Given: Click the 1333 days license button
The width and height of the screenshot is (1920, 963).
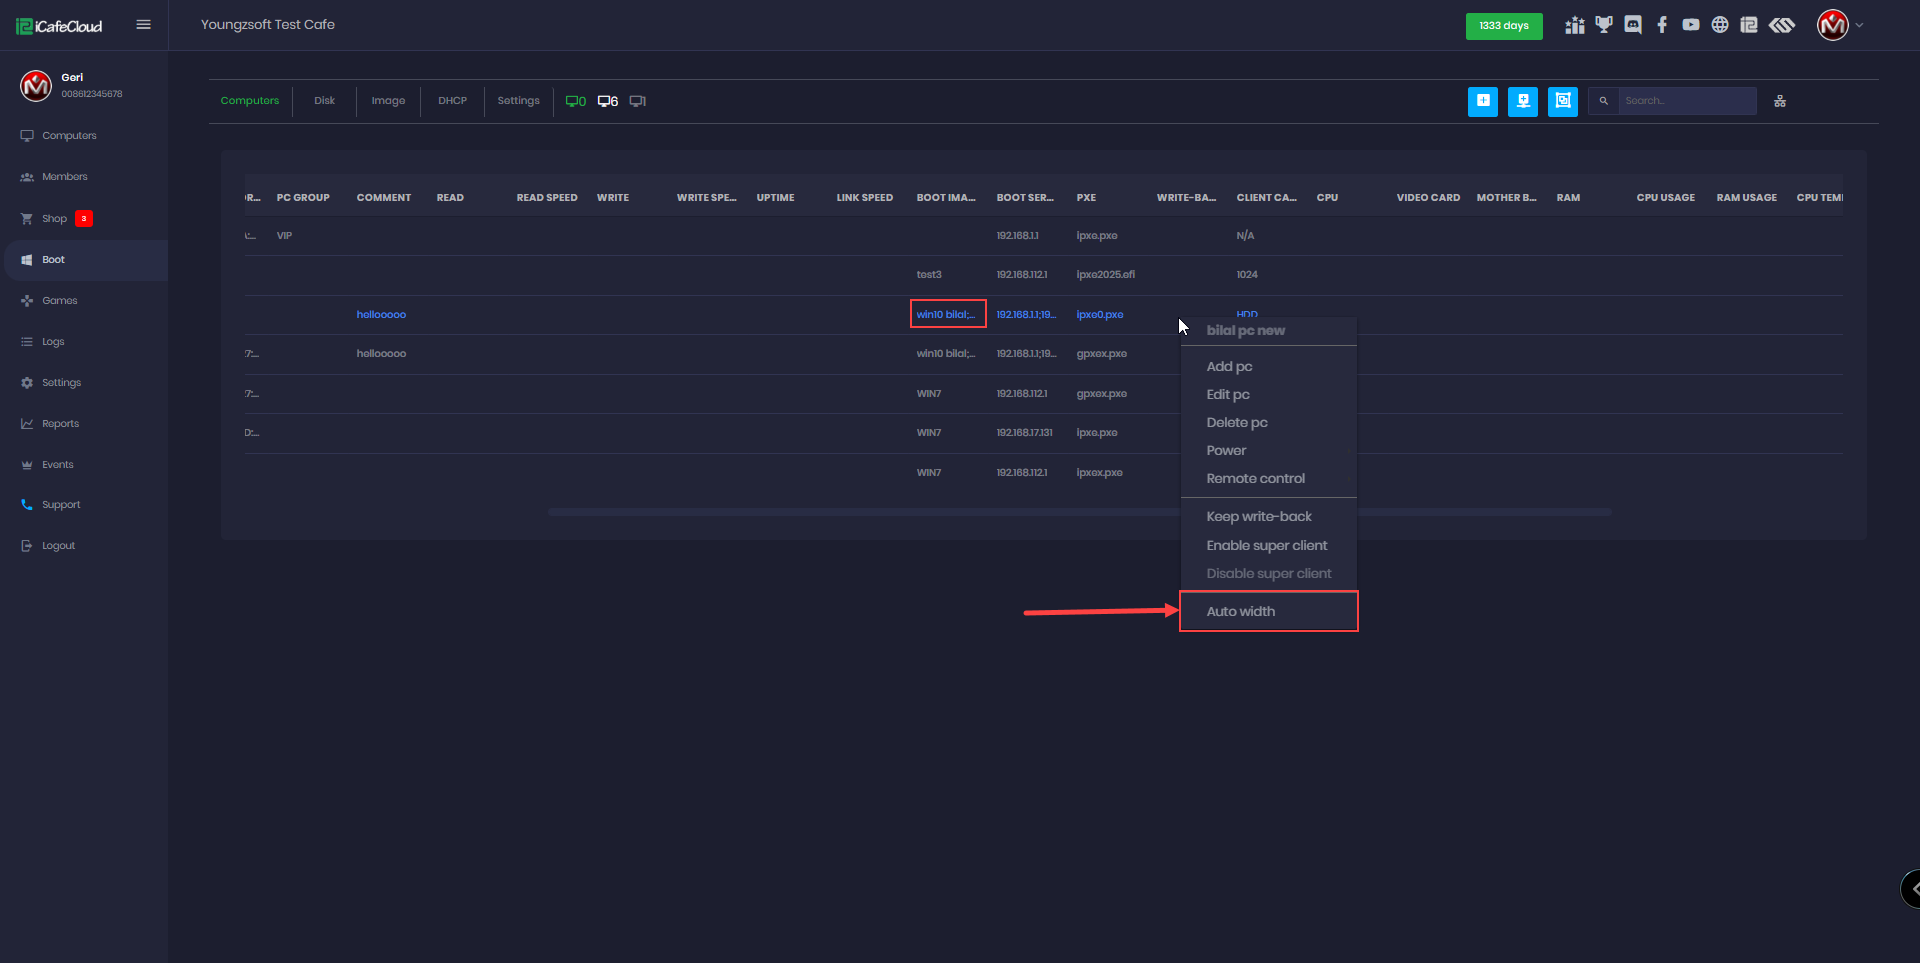Looking at the screenshot, I should pos(1503,26).
